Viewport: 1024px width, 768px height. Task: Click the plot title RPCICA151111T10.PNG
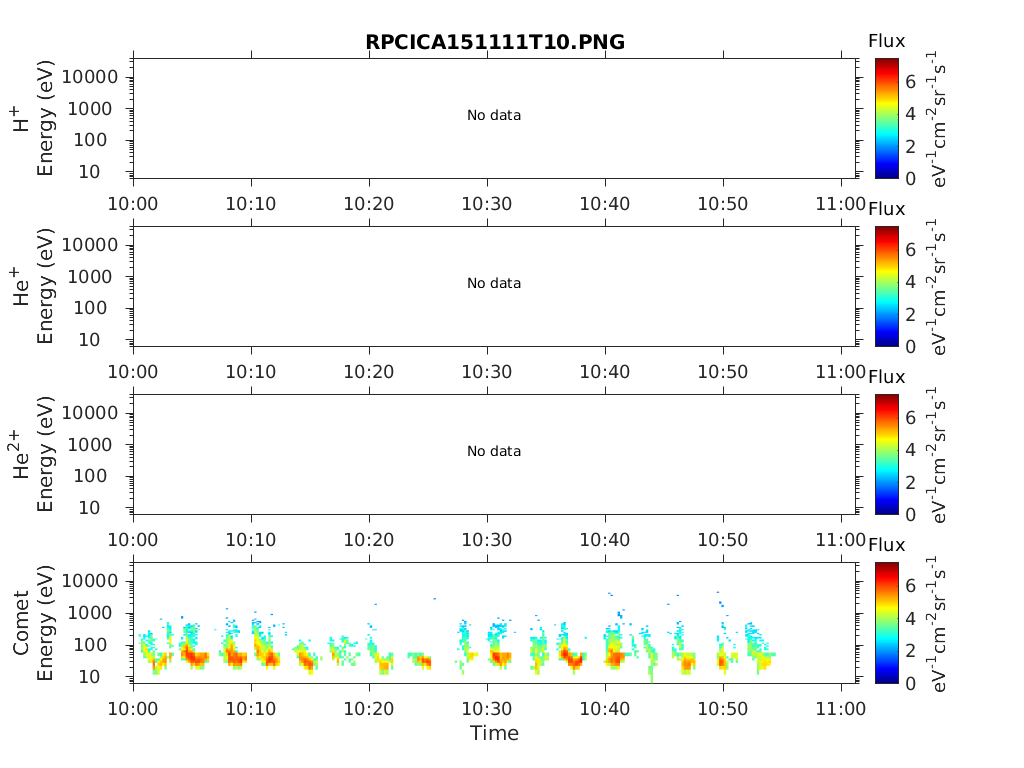pos(494,42)
